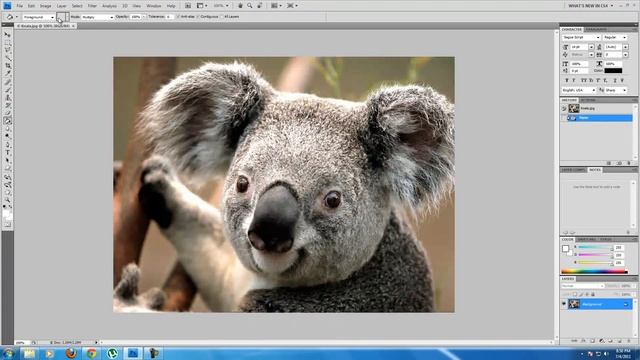640x360 pixels.
Task: Open the Filter menu
Action: [x=92, y=6]
